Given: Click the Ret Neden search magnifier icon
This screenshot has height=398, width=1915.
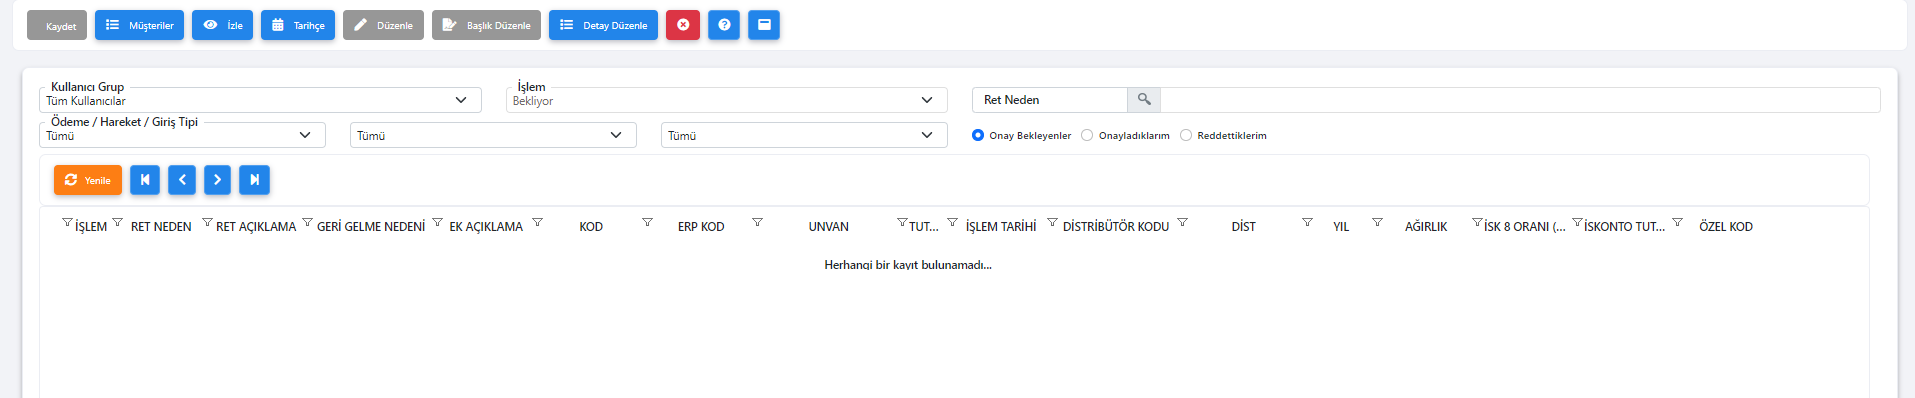Looking at the screenshot, I should (x=1144, y=100).
